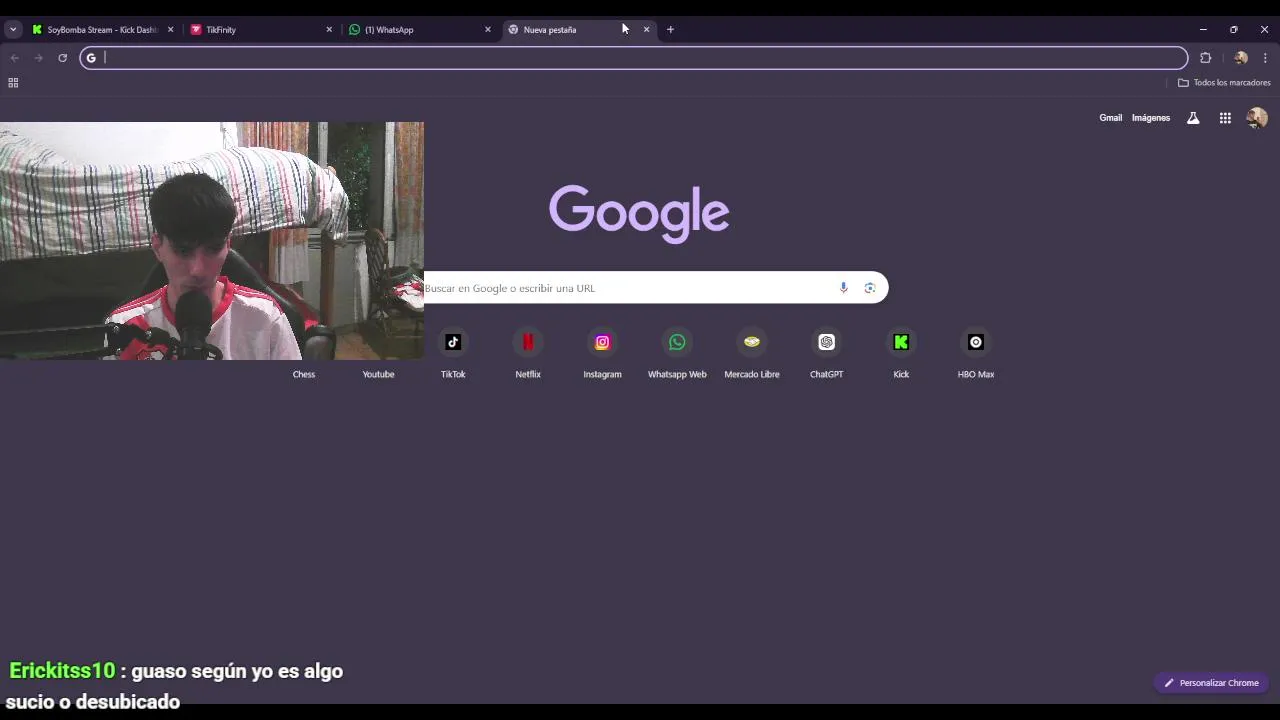The height and width of the screenshot is (720, 1280).
Task: Close the SoyBomba Stream Kick tab
Action: point(170,30)
